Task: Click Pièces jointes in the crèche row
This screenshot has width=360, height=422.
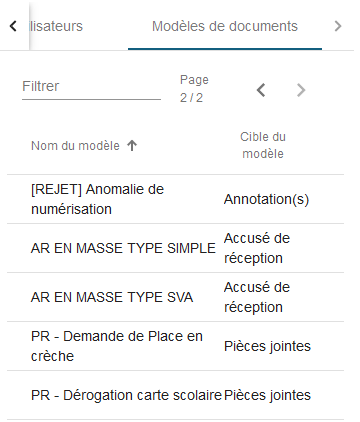Action: (x=267, y=346)
